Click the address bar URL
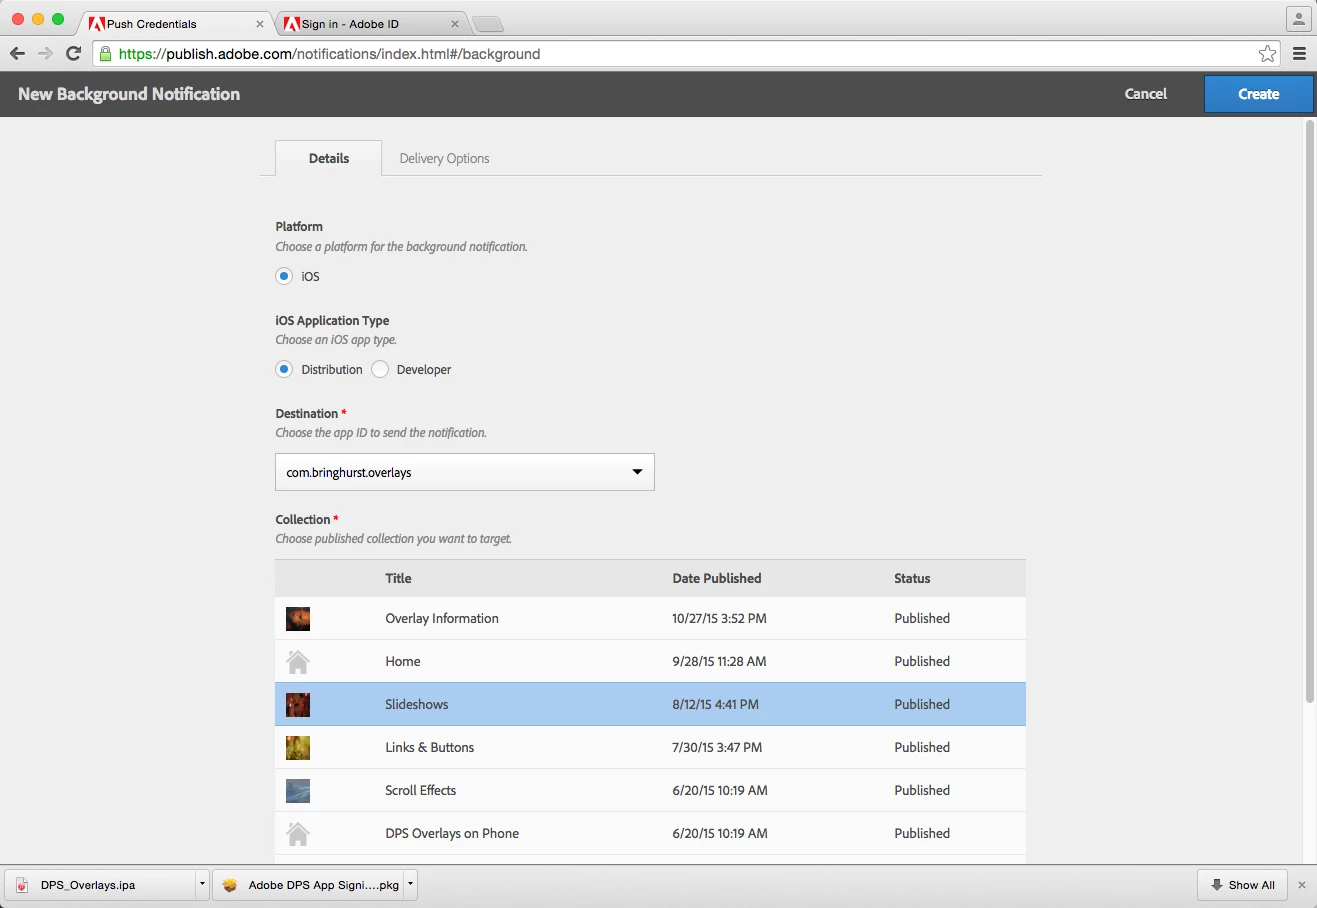Screen dimensions: 1317x908 330,54
